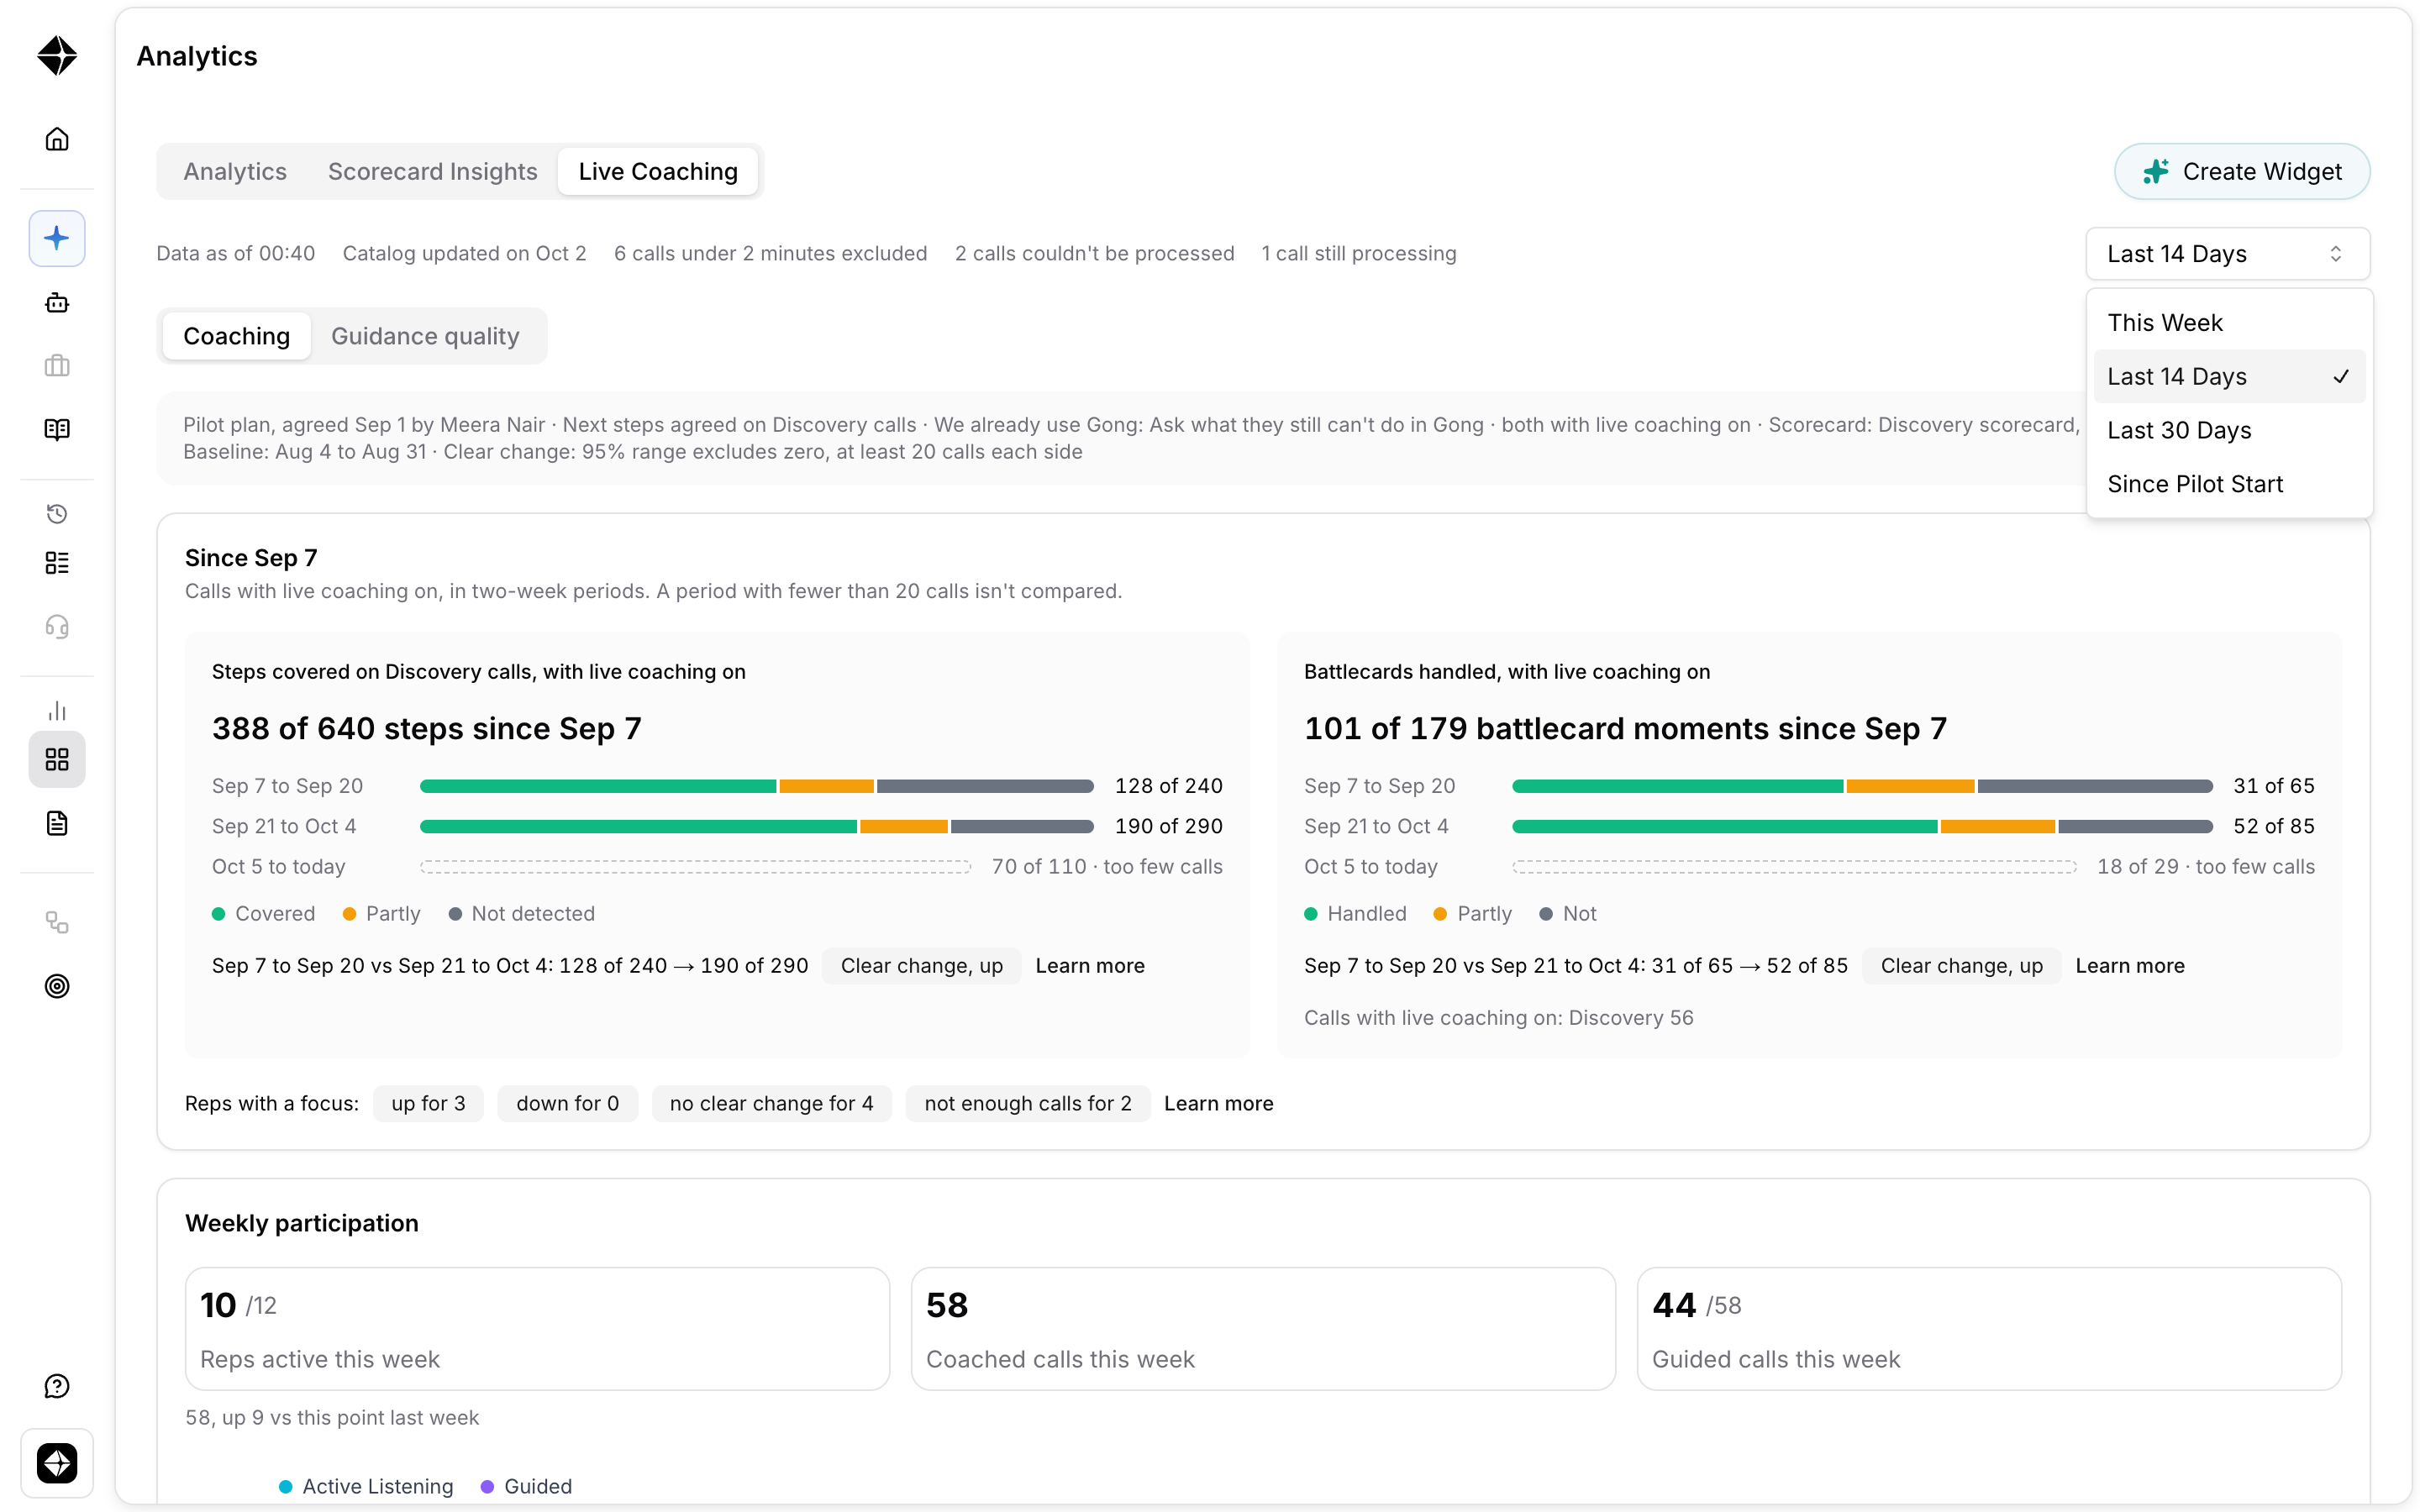This screenshot has height=1512, width=2420.
Task: Open the bar chart sidebar icon
Action: coord(57,711)
